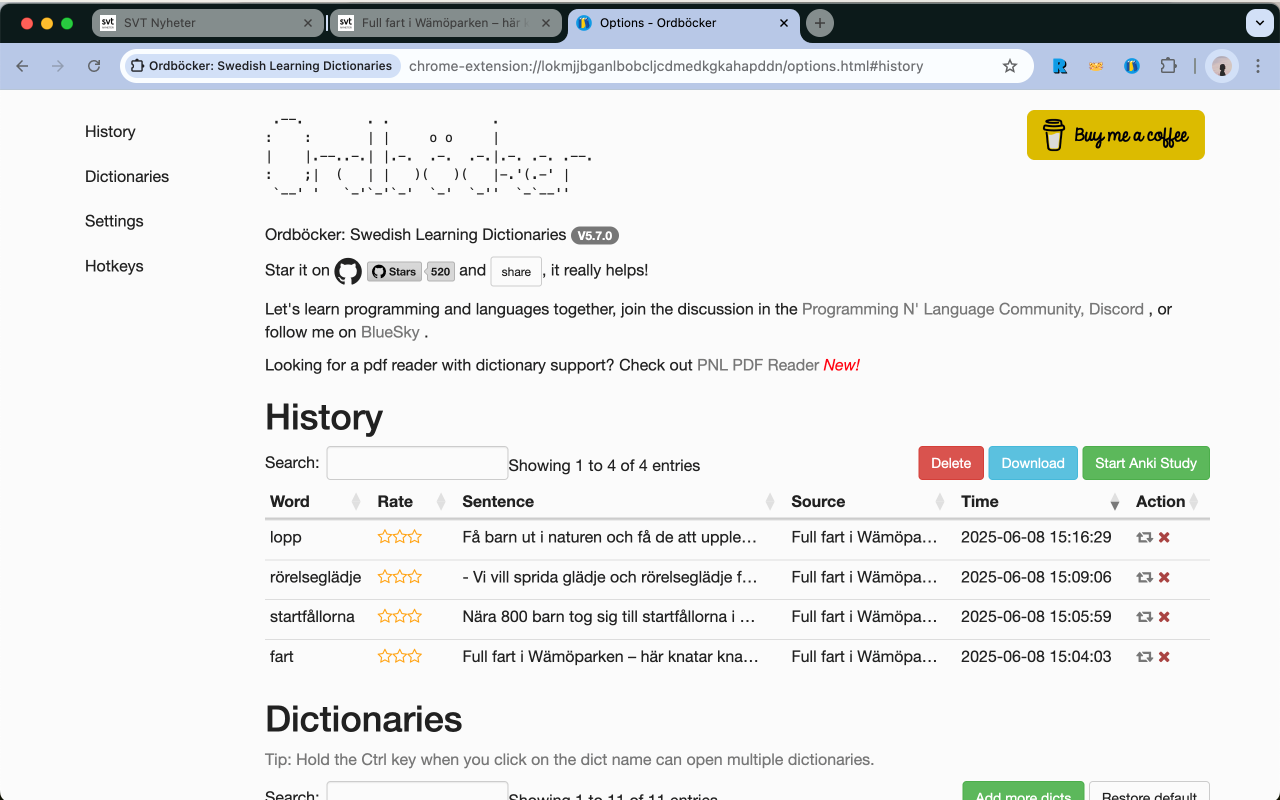Click the browser address bar URL

coord(666,66)
